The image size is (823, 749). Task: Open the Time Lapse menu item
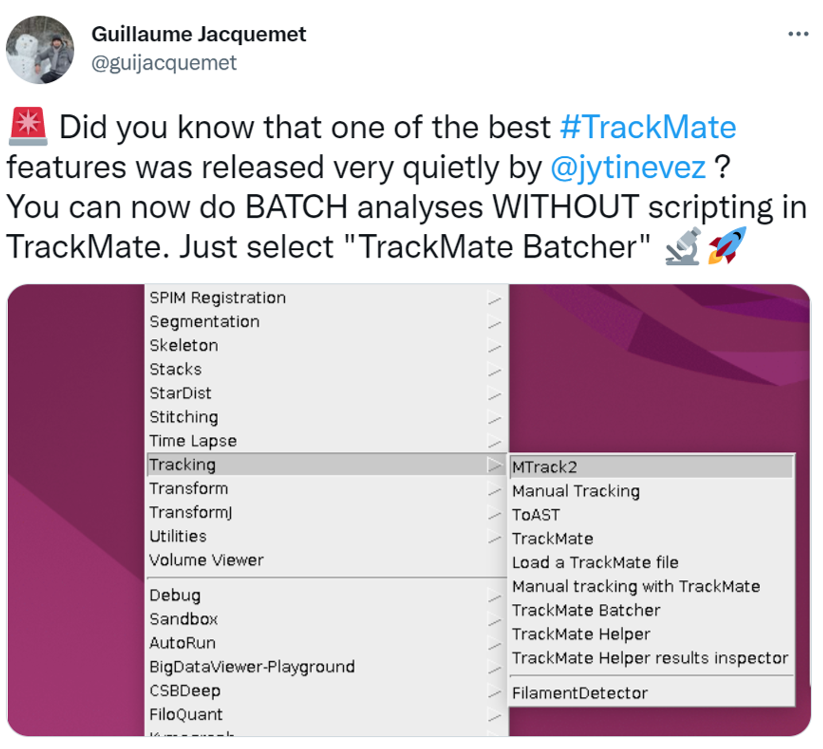pos(193,441)
